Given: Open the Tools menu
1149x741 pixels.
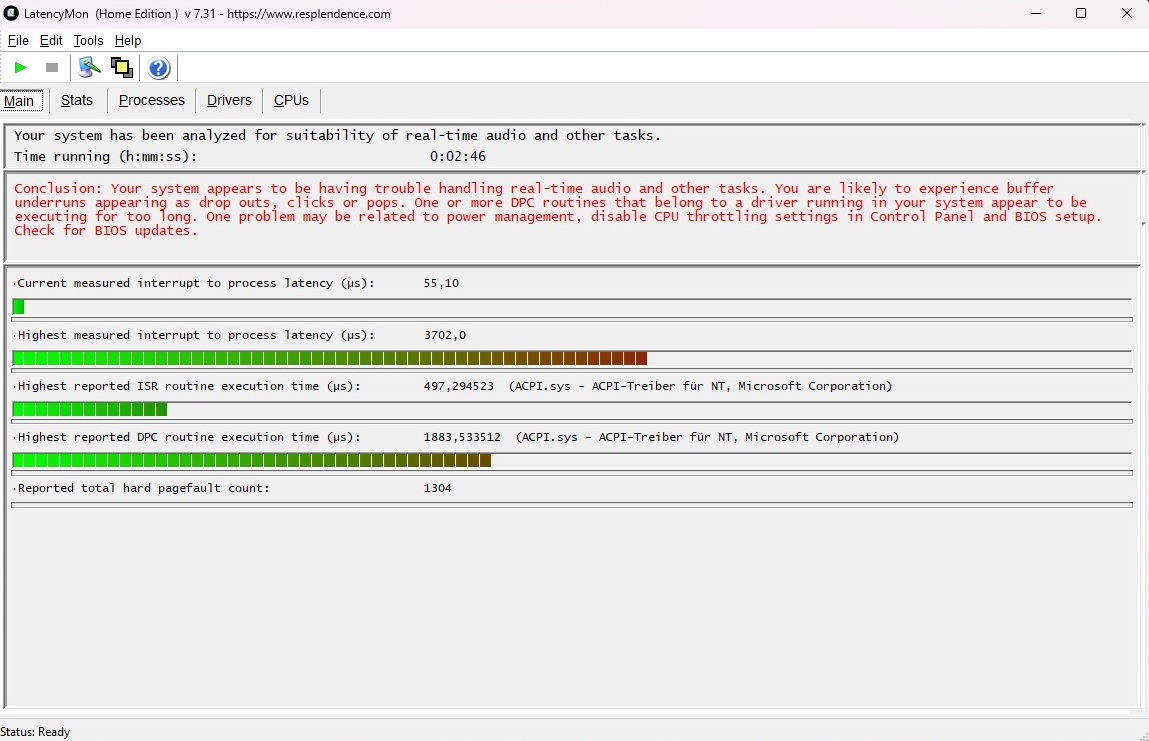Looking at the screenshot, I should pos(88,41).
